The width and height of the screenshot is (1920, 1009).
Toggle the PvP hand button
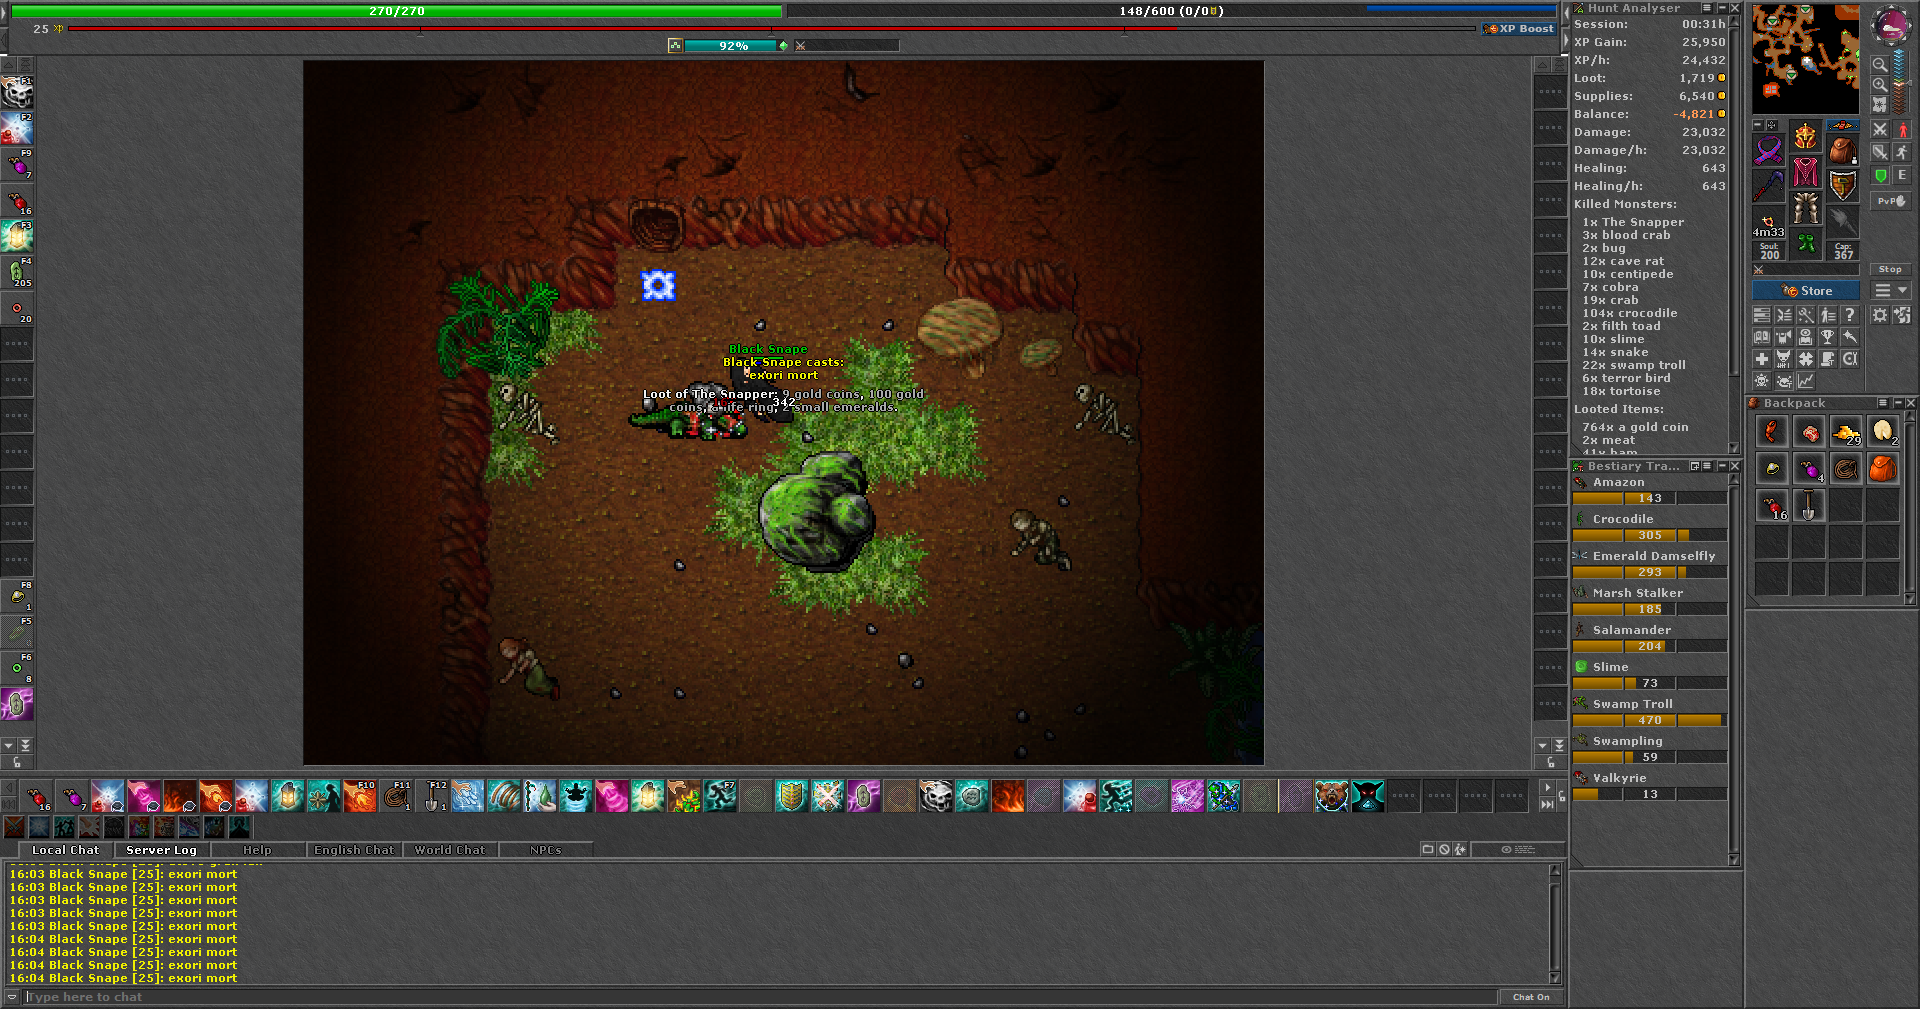click(x=1891, y=201)
